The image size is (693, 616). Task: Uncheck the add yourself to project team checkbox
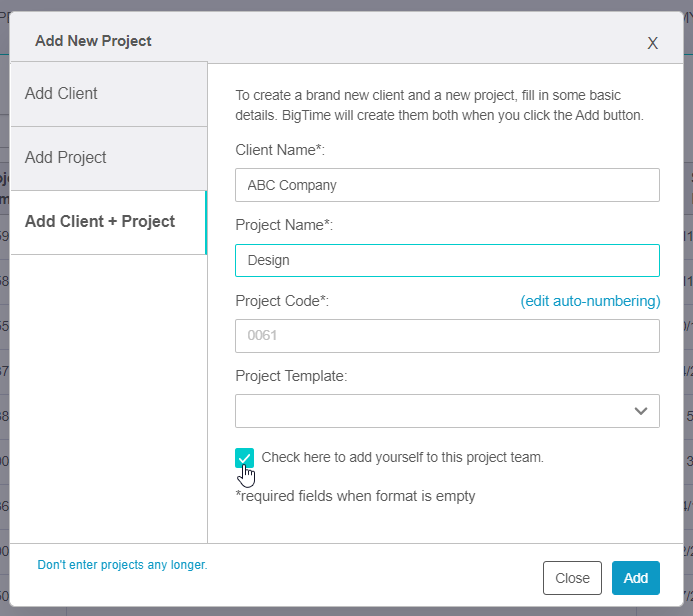[245, 458]
